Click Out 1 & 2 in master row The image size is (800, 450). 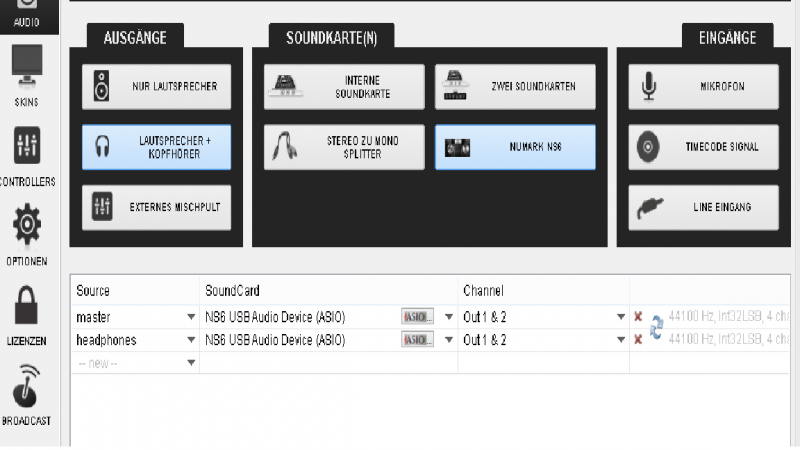pos(485,317)
